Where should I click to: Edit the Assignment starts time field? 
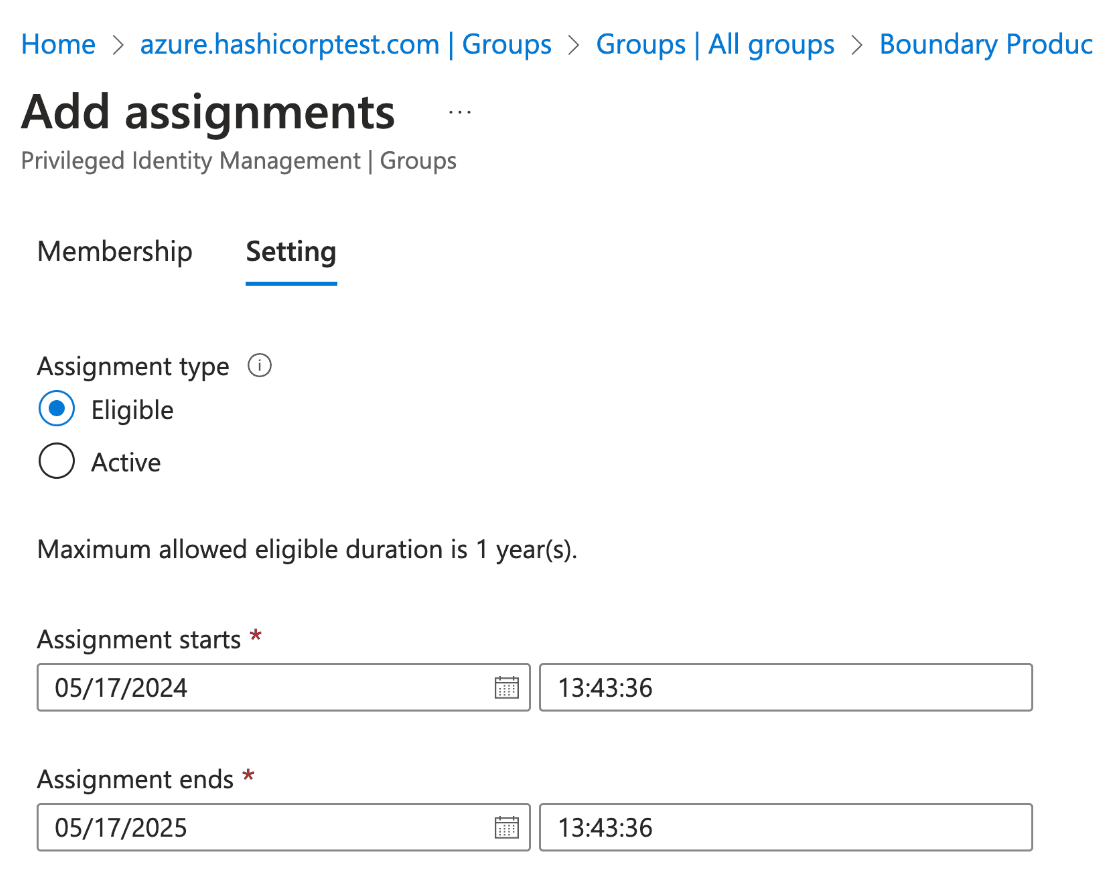pyautogui.click(x=786, y=688)
